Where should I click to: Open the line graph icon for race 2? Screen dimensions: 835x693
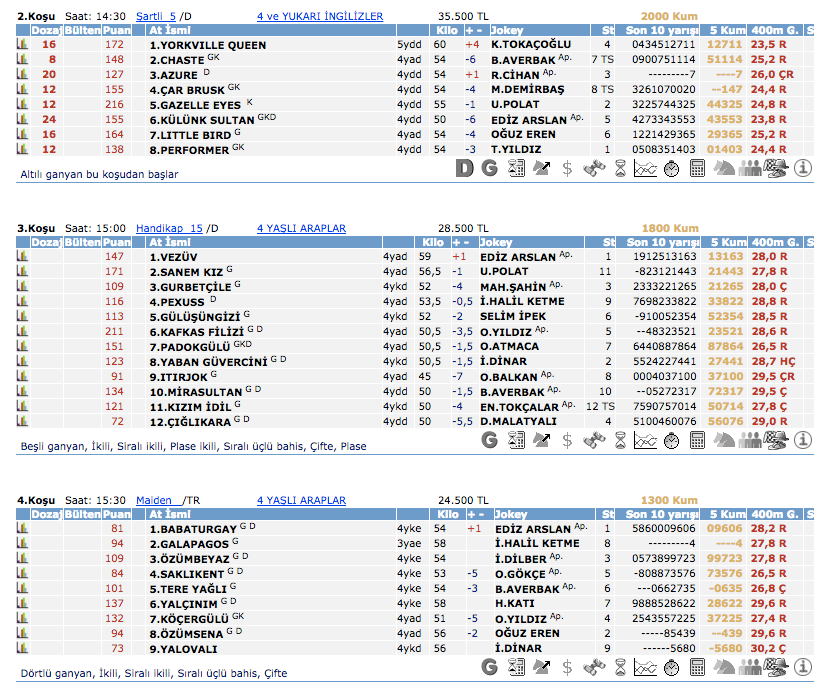pyautogui.click(x=645, y=169)
